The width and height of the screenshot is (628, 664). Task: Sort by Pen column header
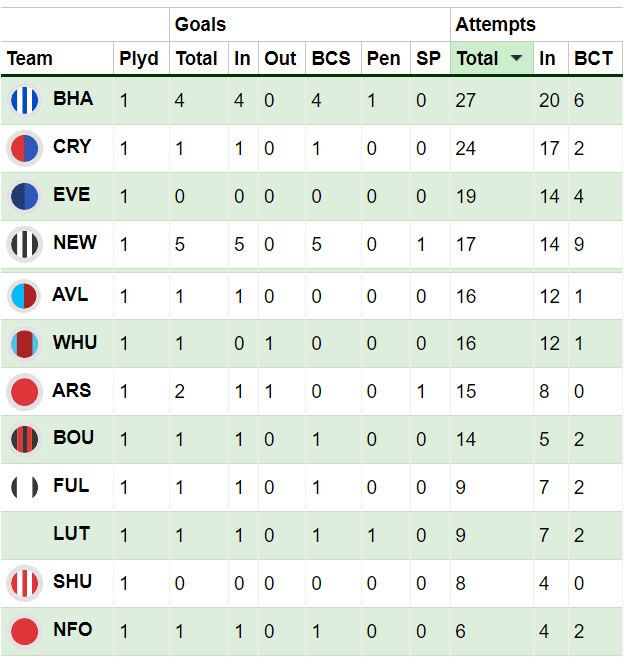tap(383, 59)
